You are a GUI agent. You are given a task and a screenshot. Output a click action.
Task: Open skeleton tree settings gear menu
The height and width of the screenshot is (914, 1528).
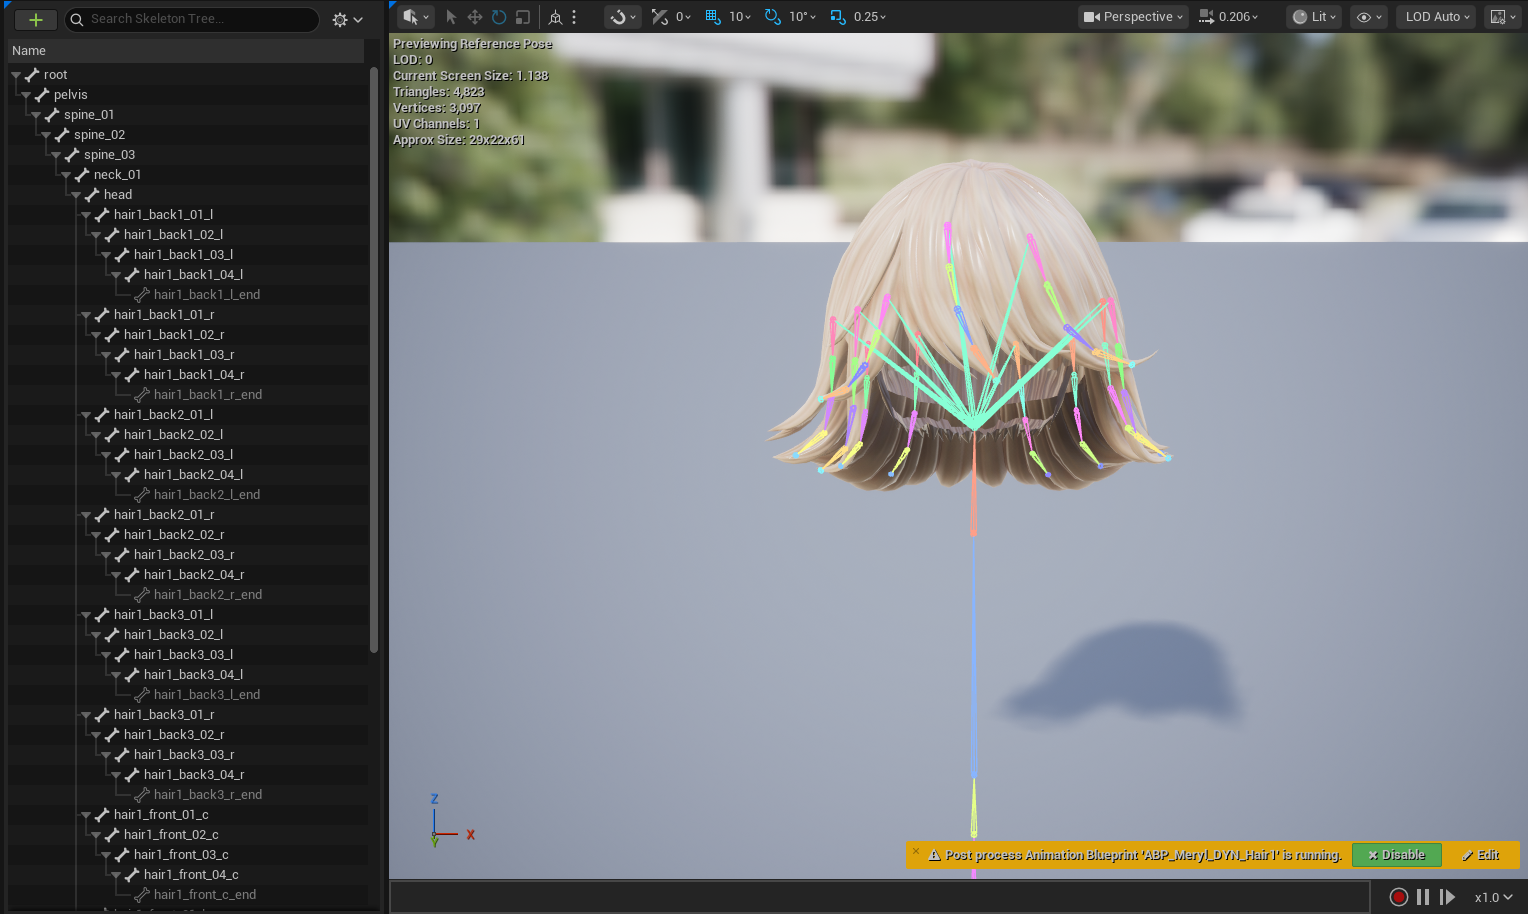click(347, 19)
